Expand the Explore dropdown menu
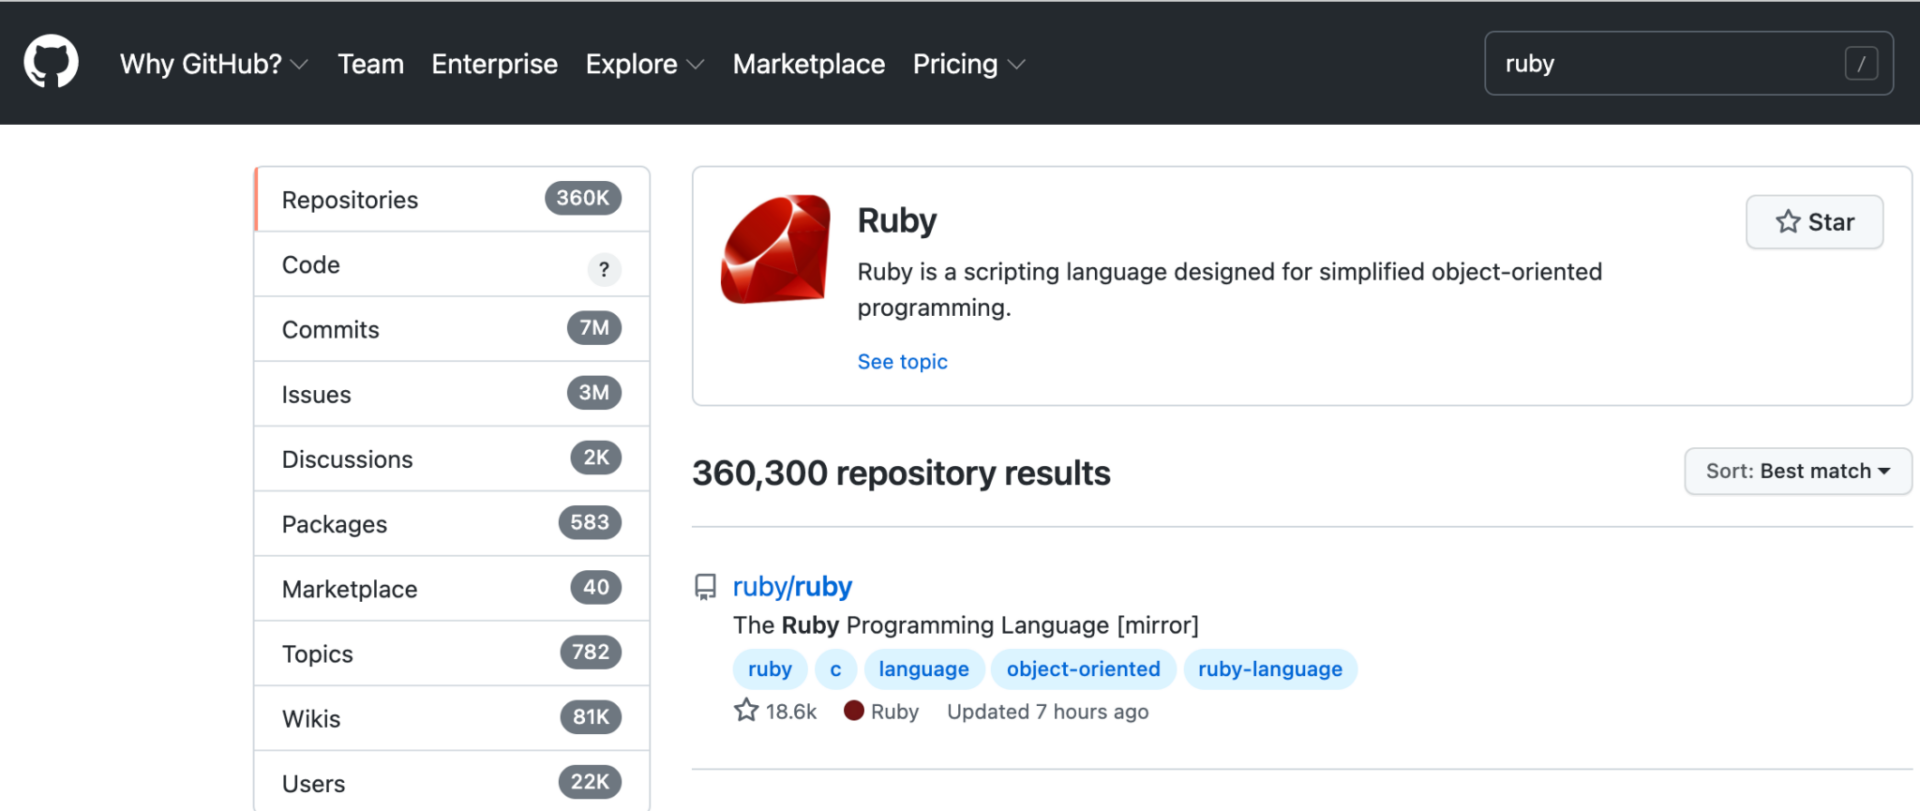 click(645, 64)
